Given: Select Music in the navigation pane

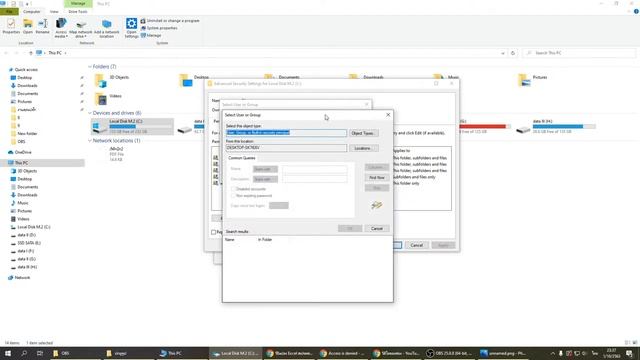Looking at the screenshot, I should pos(22,203).
